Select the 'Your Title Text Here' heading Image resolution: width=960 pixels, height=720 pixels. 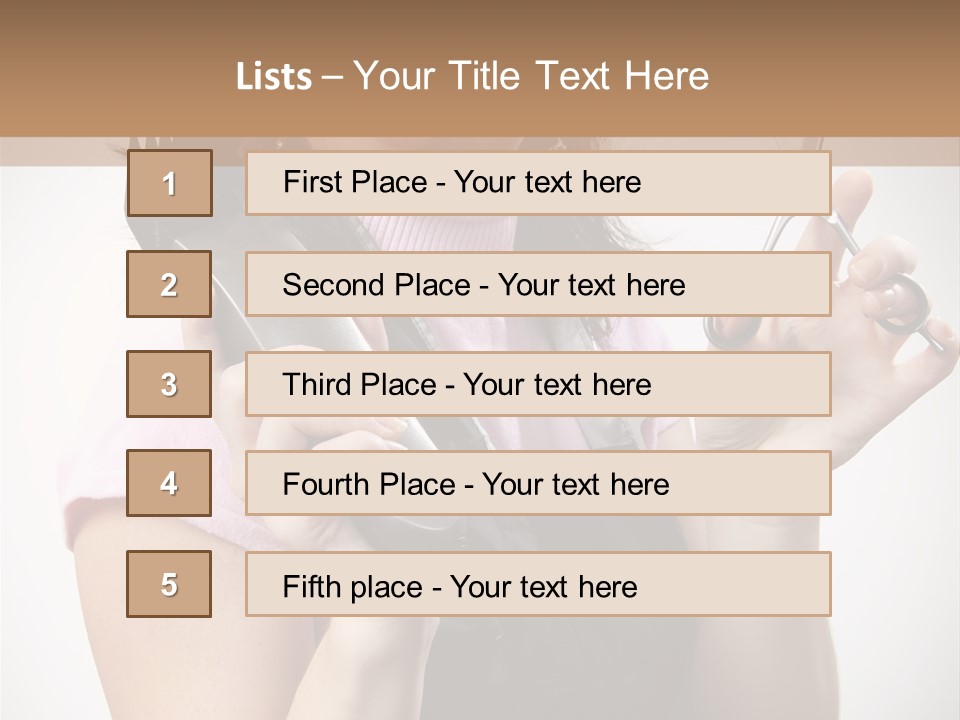(531, 76)
